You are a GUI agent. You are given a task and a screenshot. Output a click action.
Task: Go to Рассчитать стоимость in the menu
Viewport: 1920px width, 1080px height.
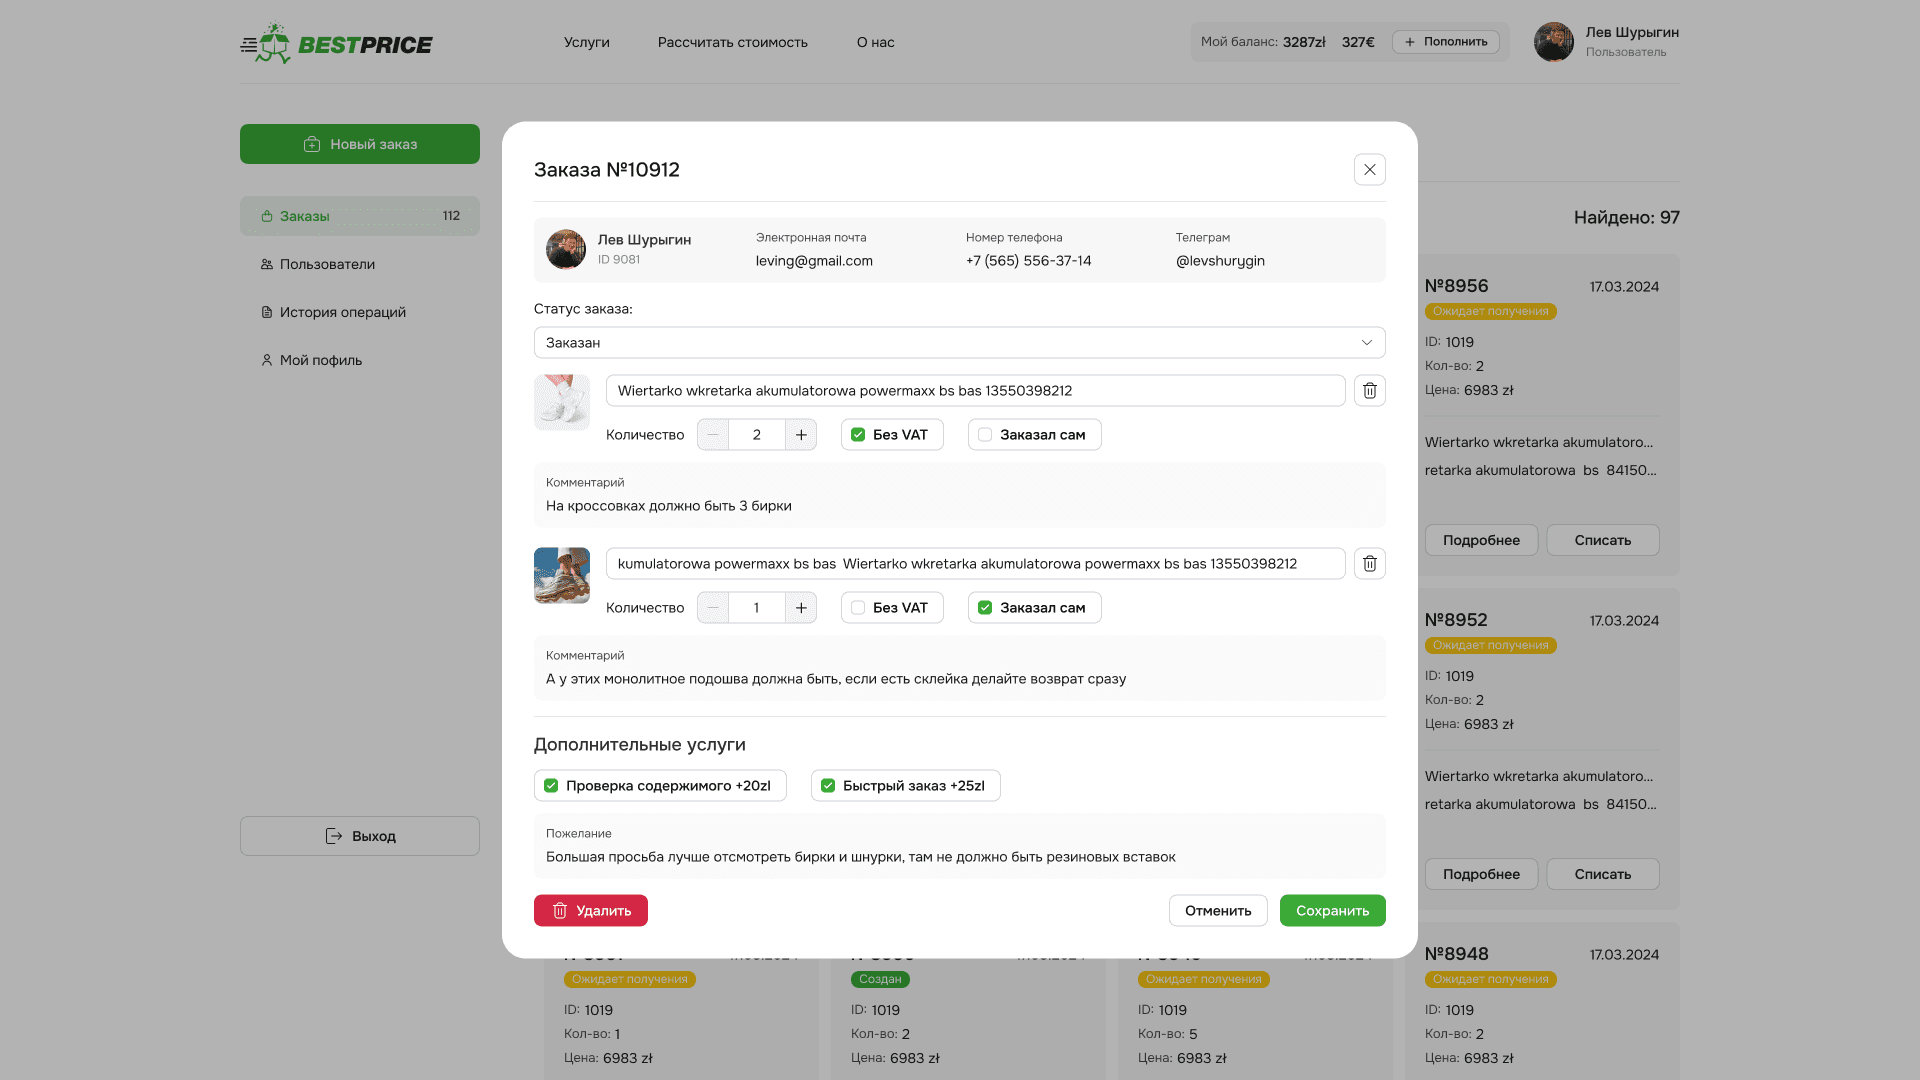(x=732, y=43)
